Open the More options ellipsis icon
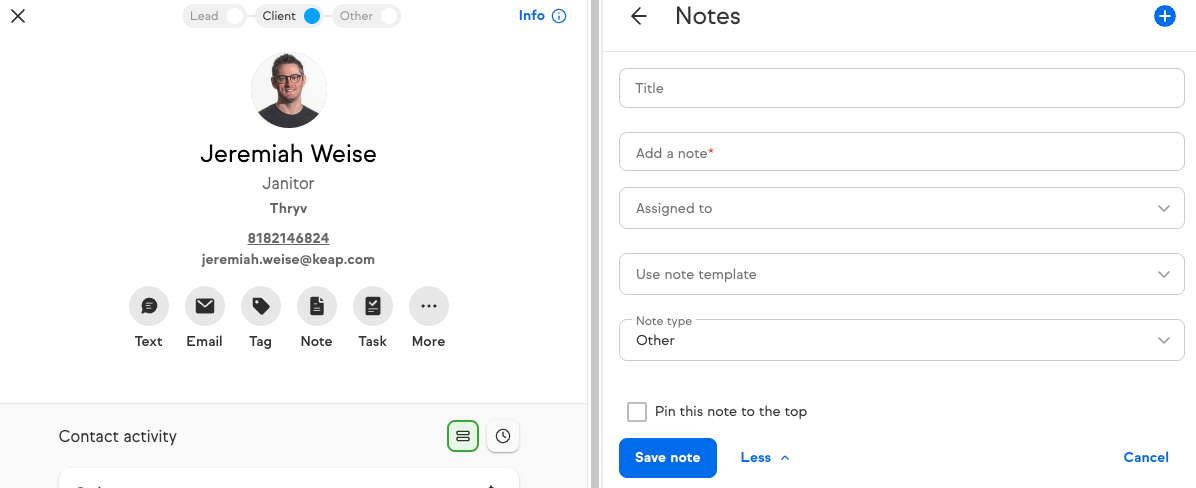The width and height of the screenshot is (1196, 488). click(429, 307)
